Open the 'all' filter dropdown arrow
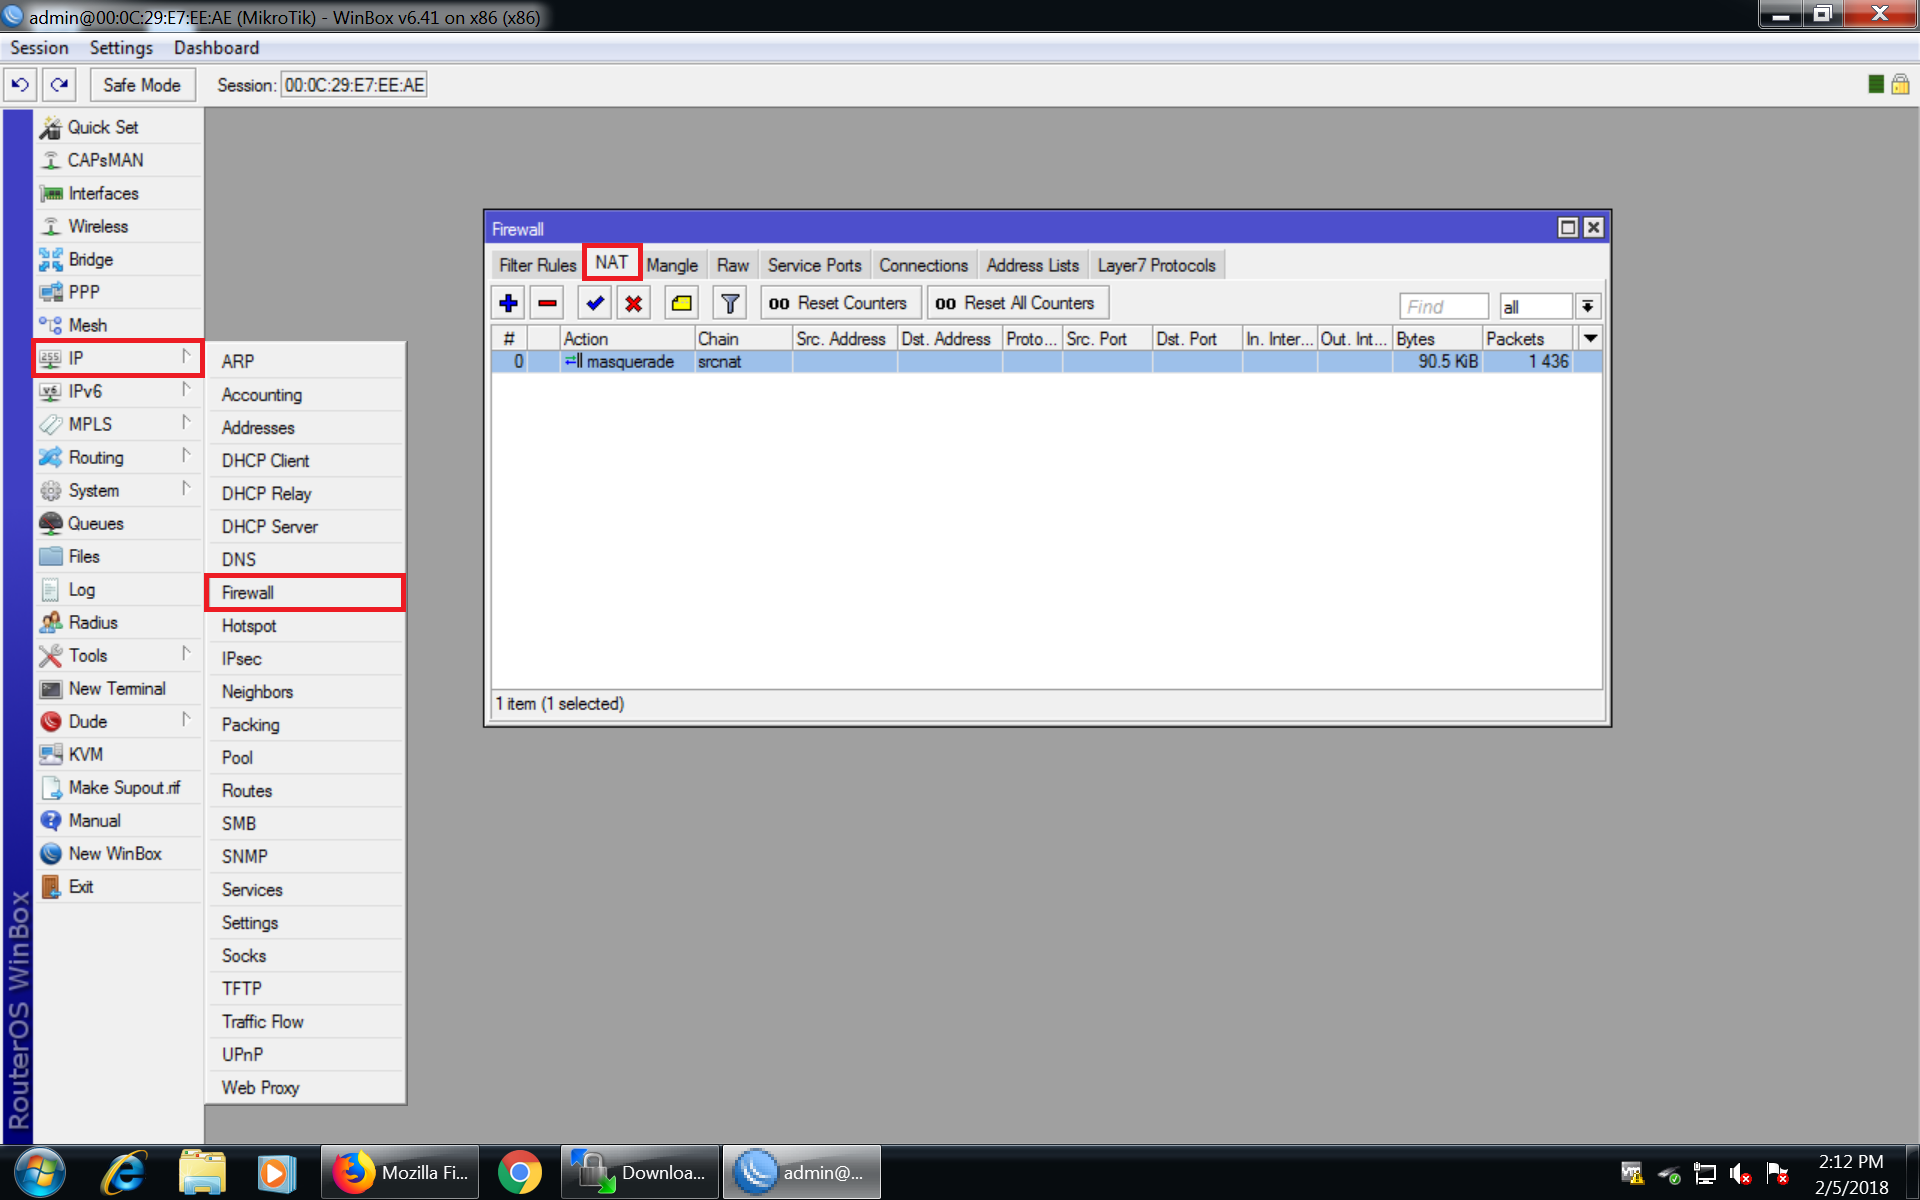Image resolution: width=1920 pixels, height=1200 pixels. click(1587, 306)
